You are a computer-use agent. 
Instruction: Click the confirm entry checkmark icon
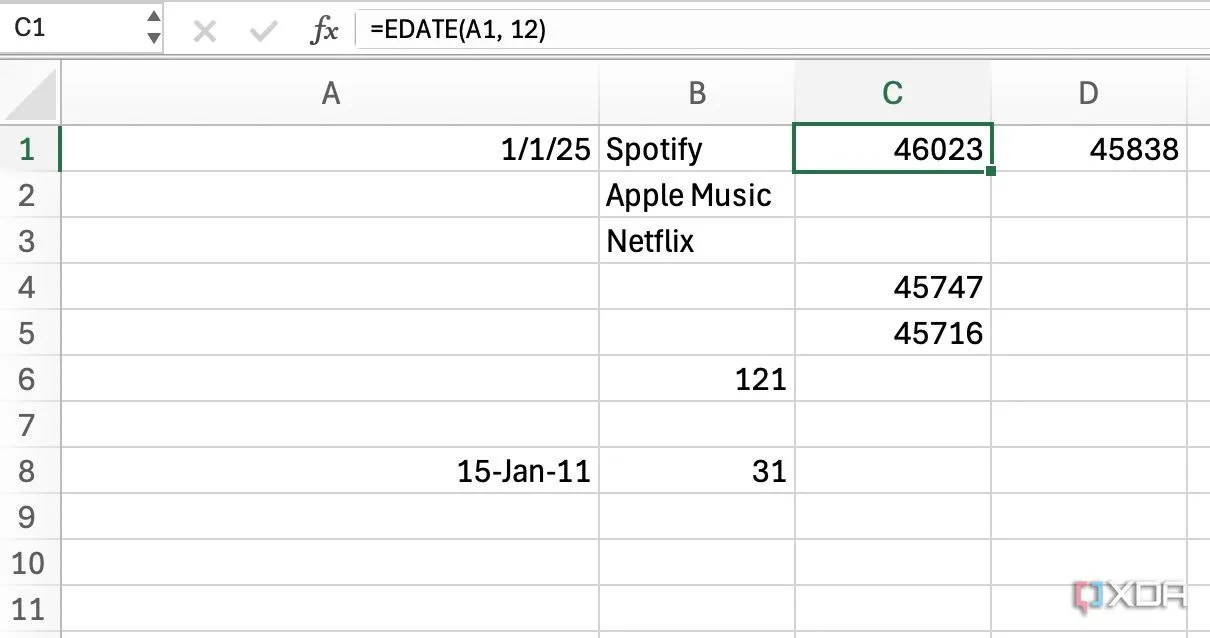264,31
